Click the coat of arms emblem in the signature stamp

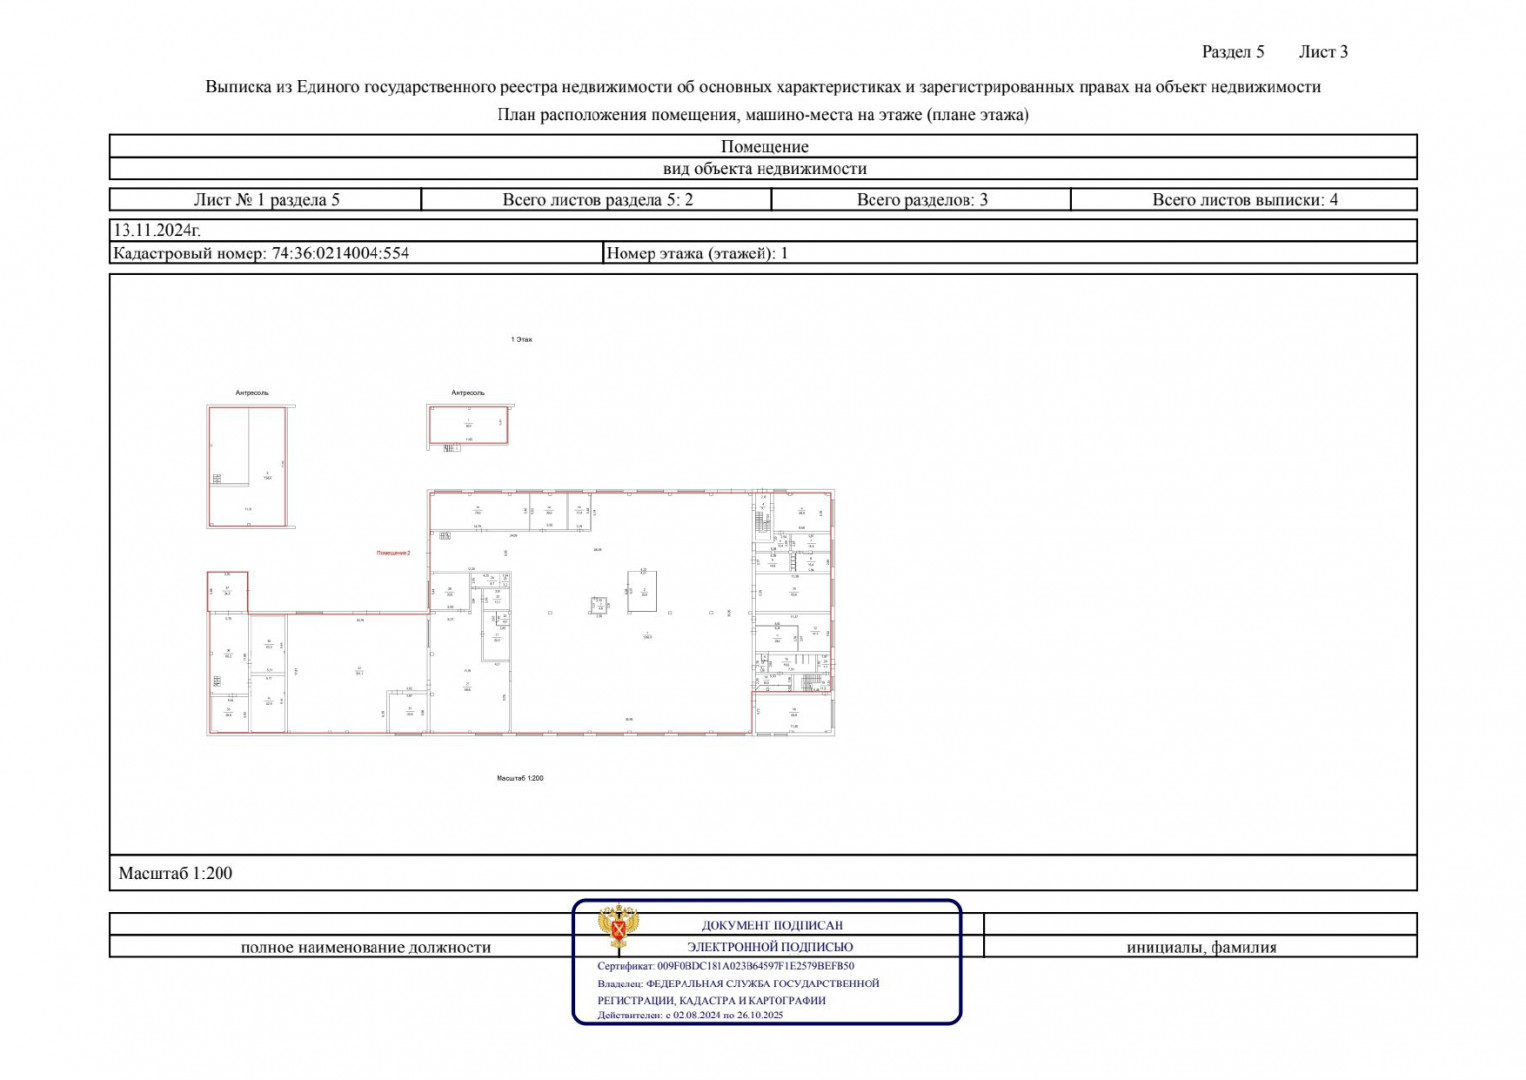619,927
